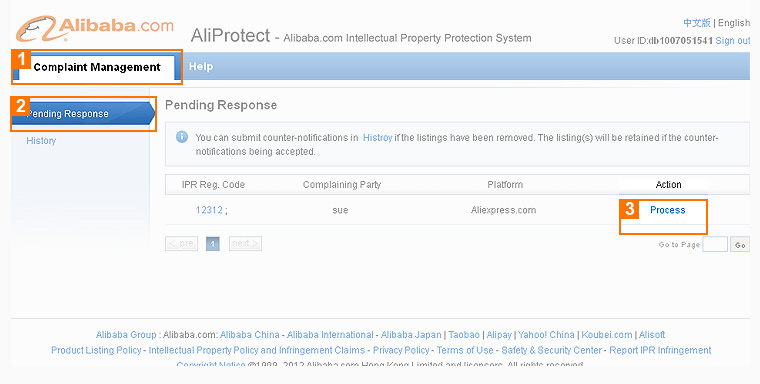Click the blue info icon in notice

[x=182, y=137]
